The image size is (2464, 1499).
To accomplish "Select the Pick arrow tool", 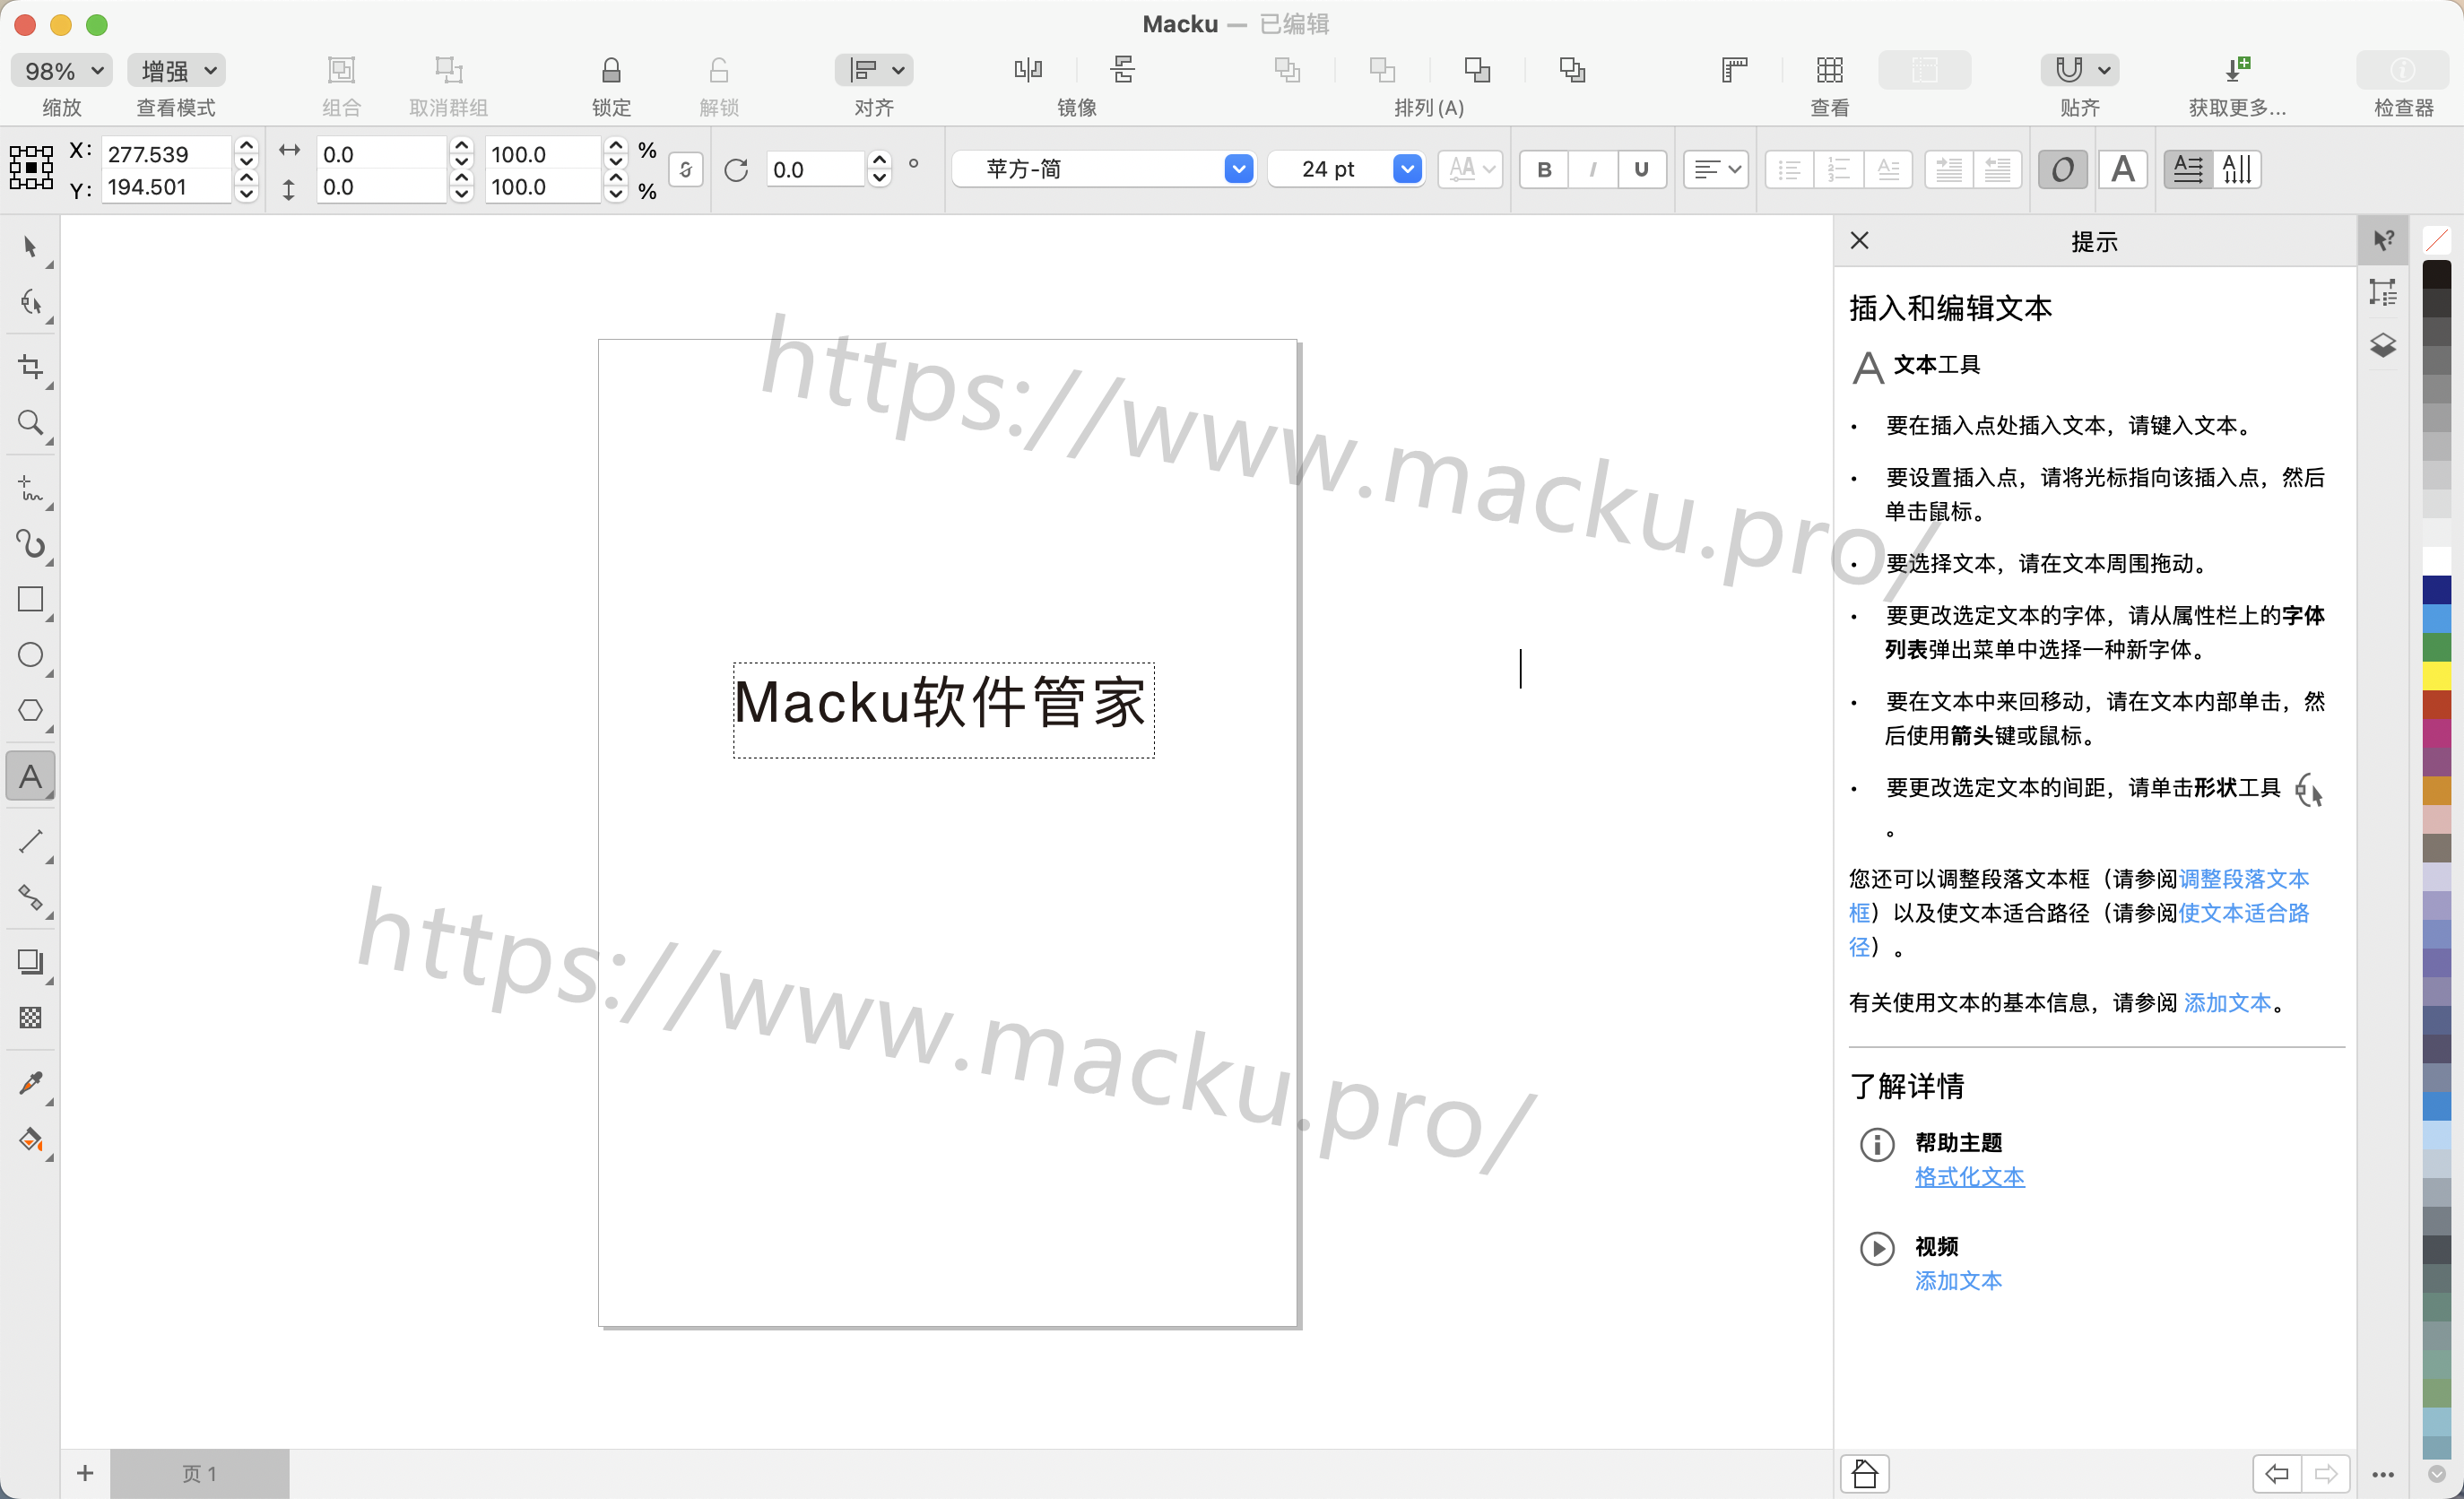I will (30, 246).
